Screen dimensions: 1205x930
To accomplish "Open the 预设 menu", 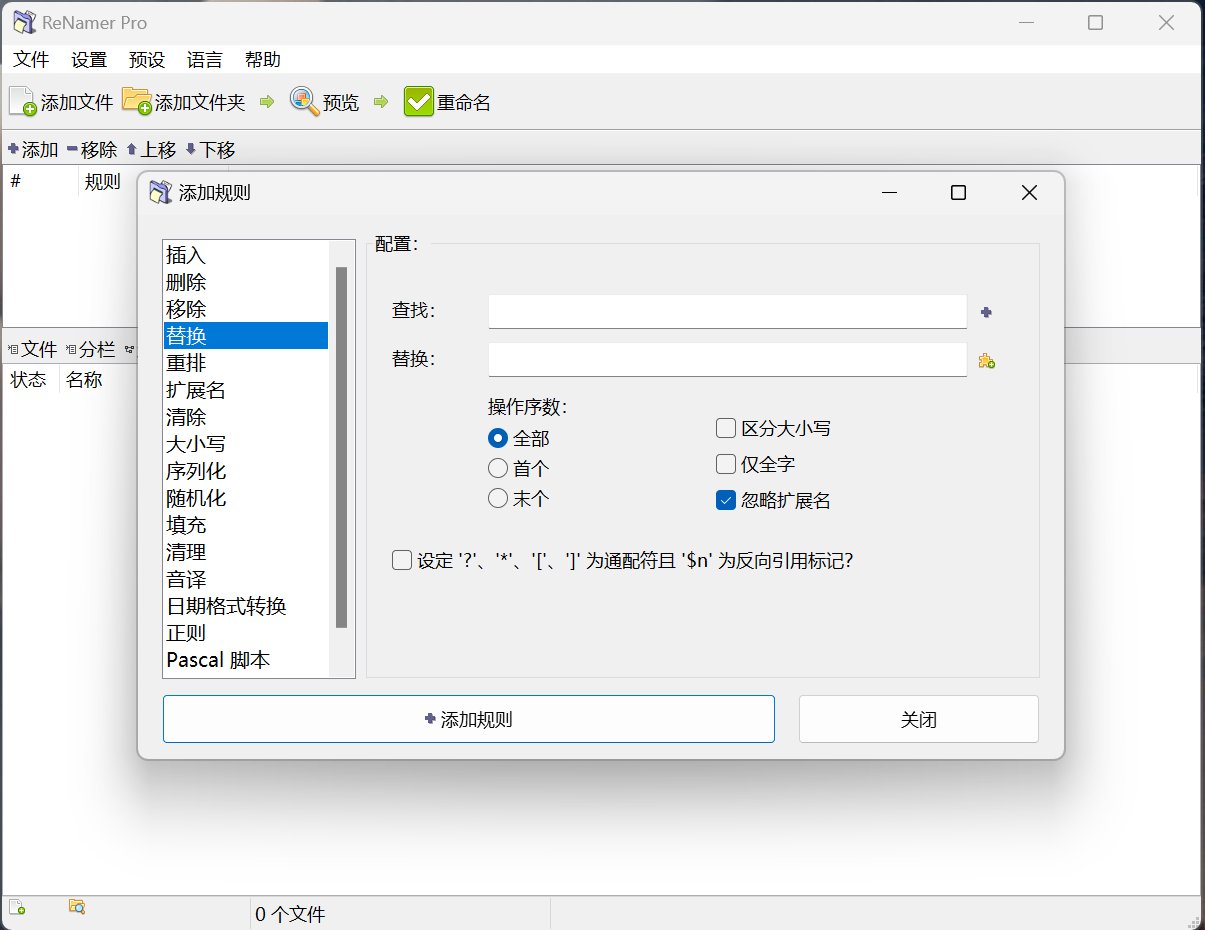I will 147,59.
